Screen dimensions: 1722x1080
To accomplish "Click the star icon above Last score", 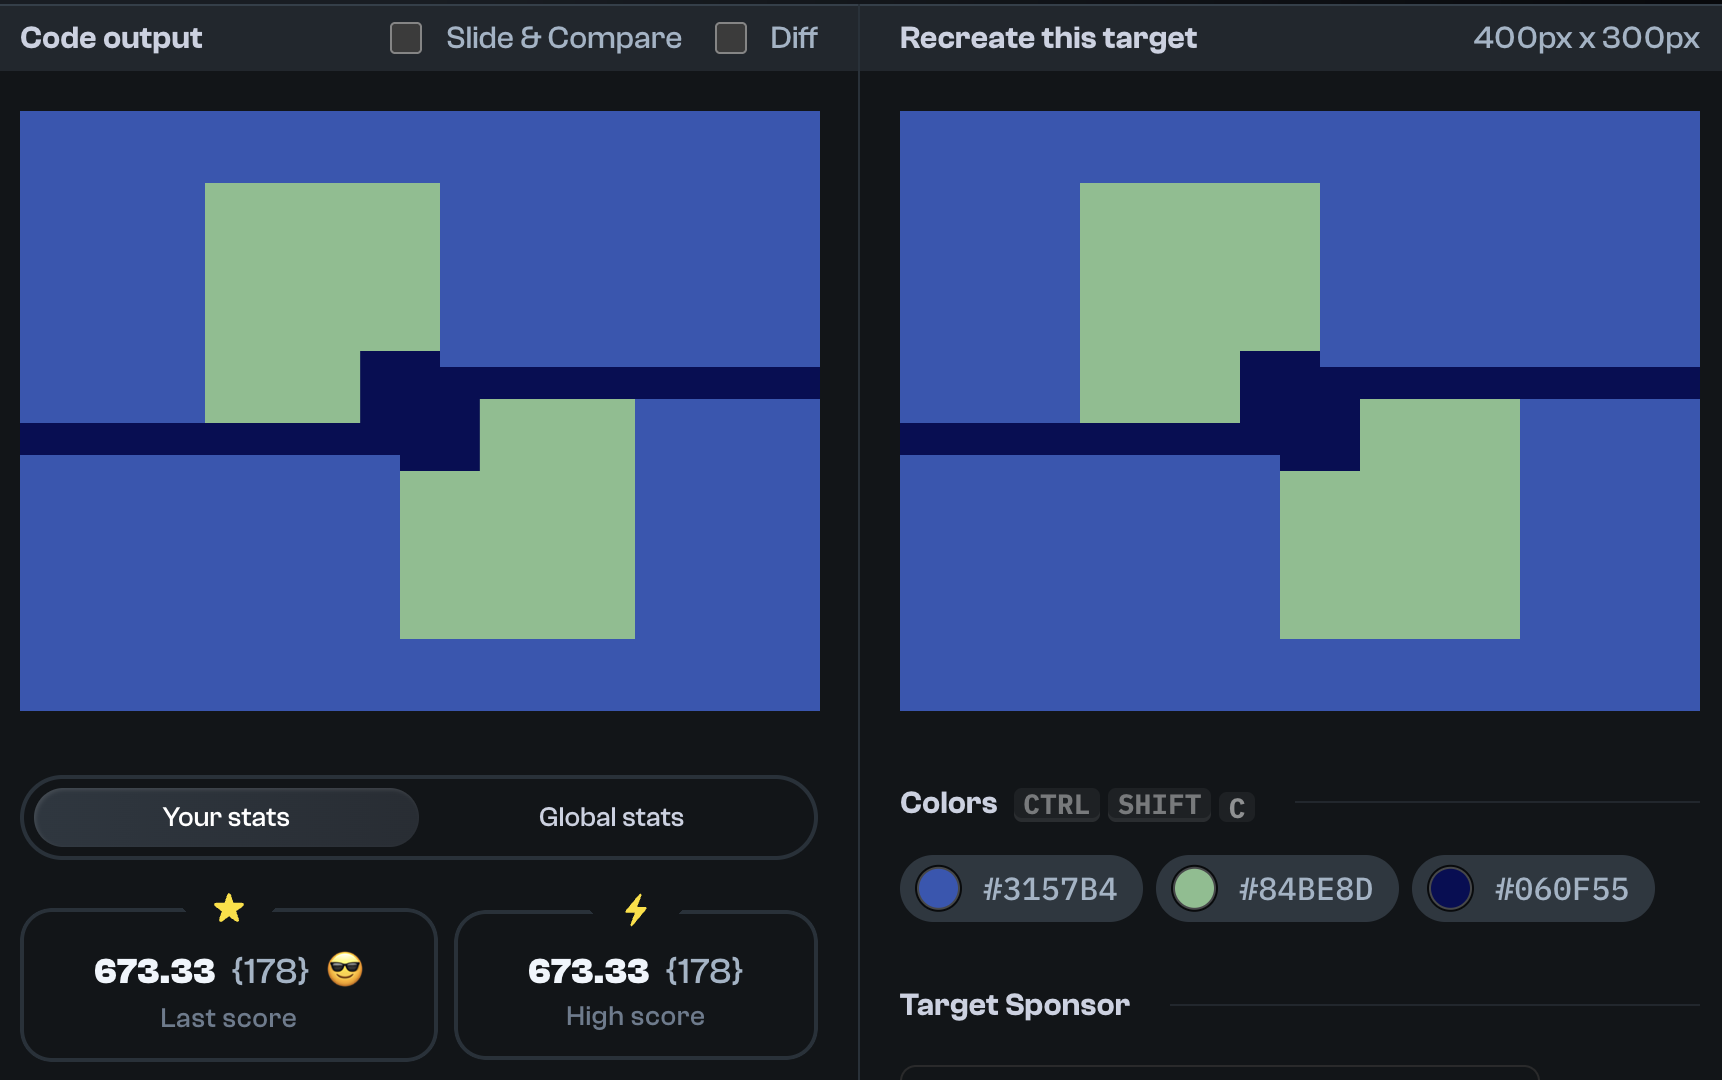I will [229, 908].
